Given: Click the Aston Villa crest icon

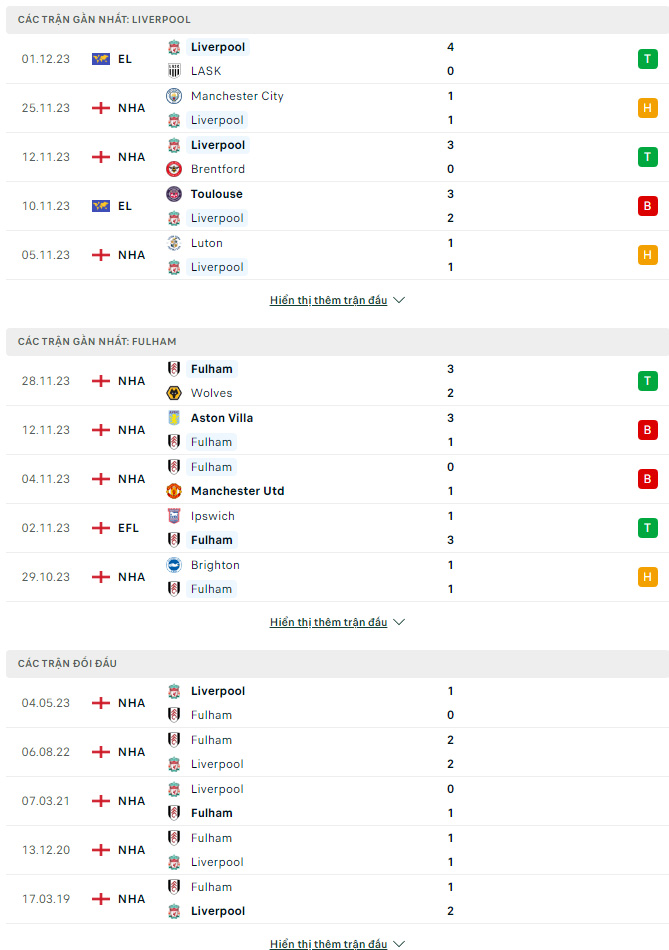Looking at the screenshot, I should [x=174, y=417].
